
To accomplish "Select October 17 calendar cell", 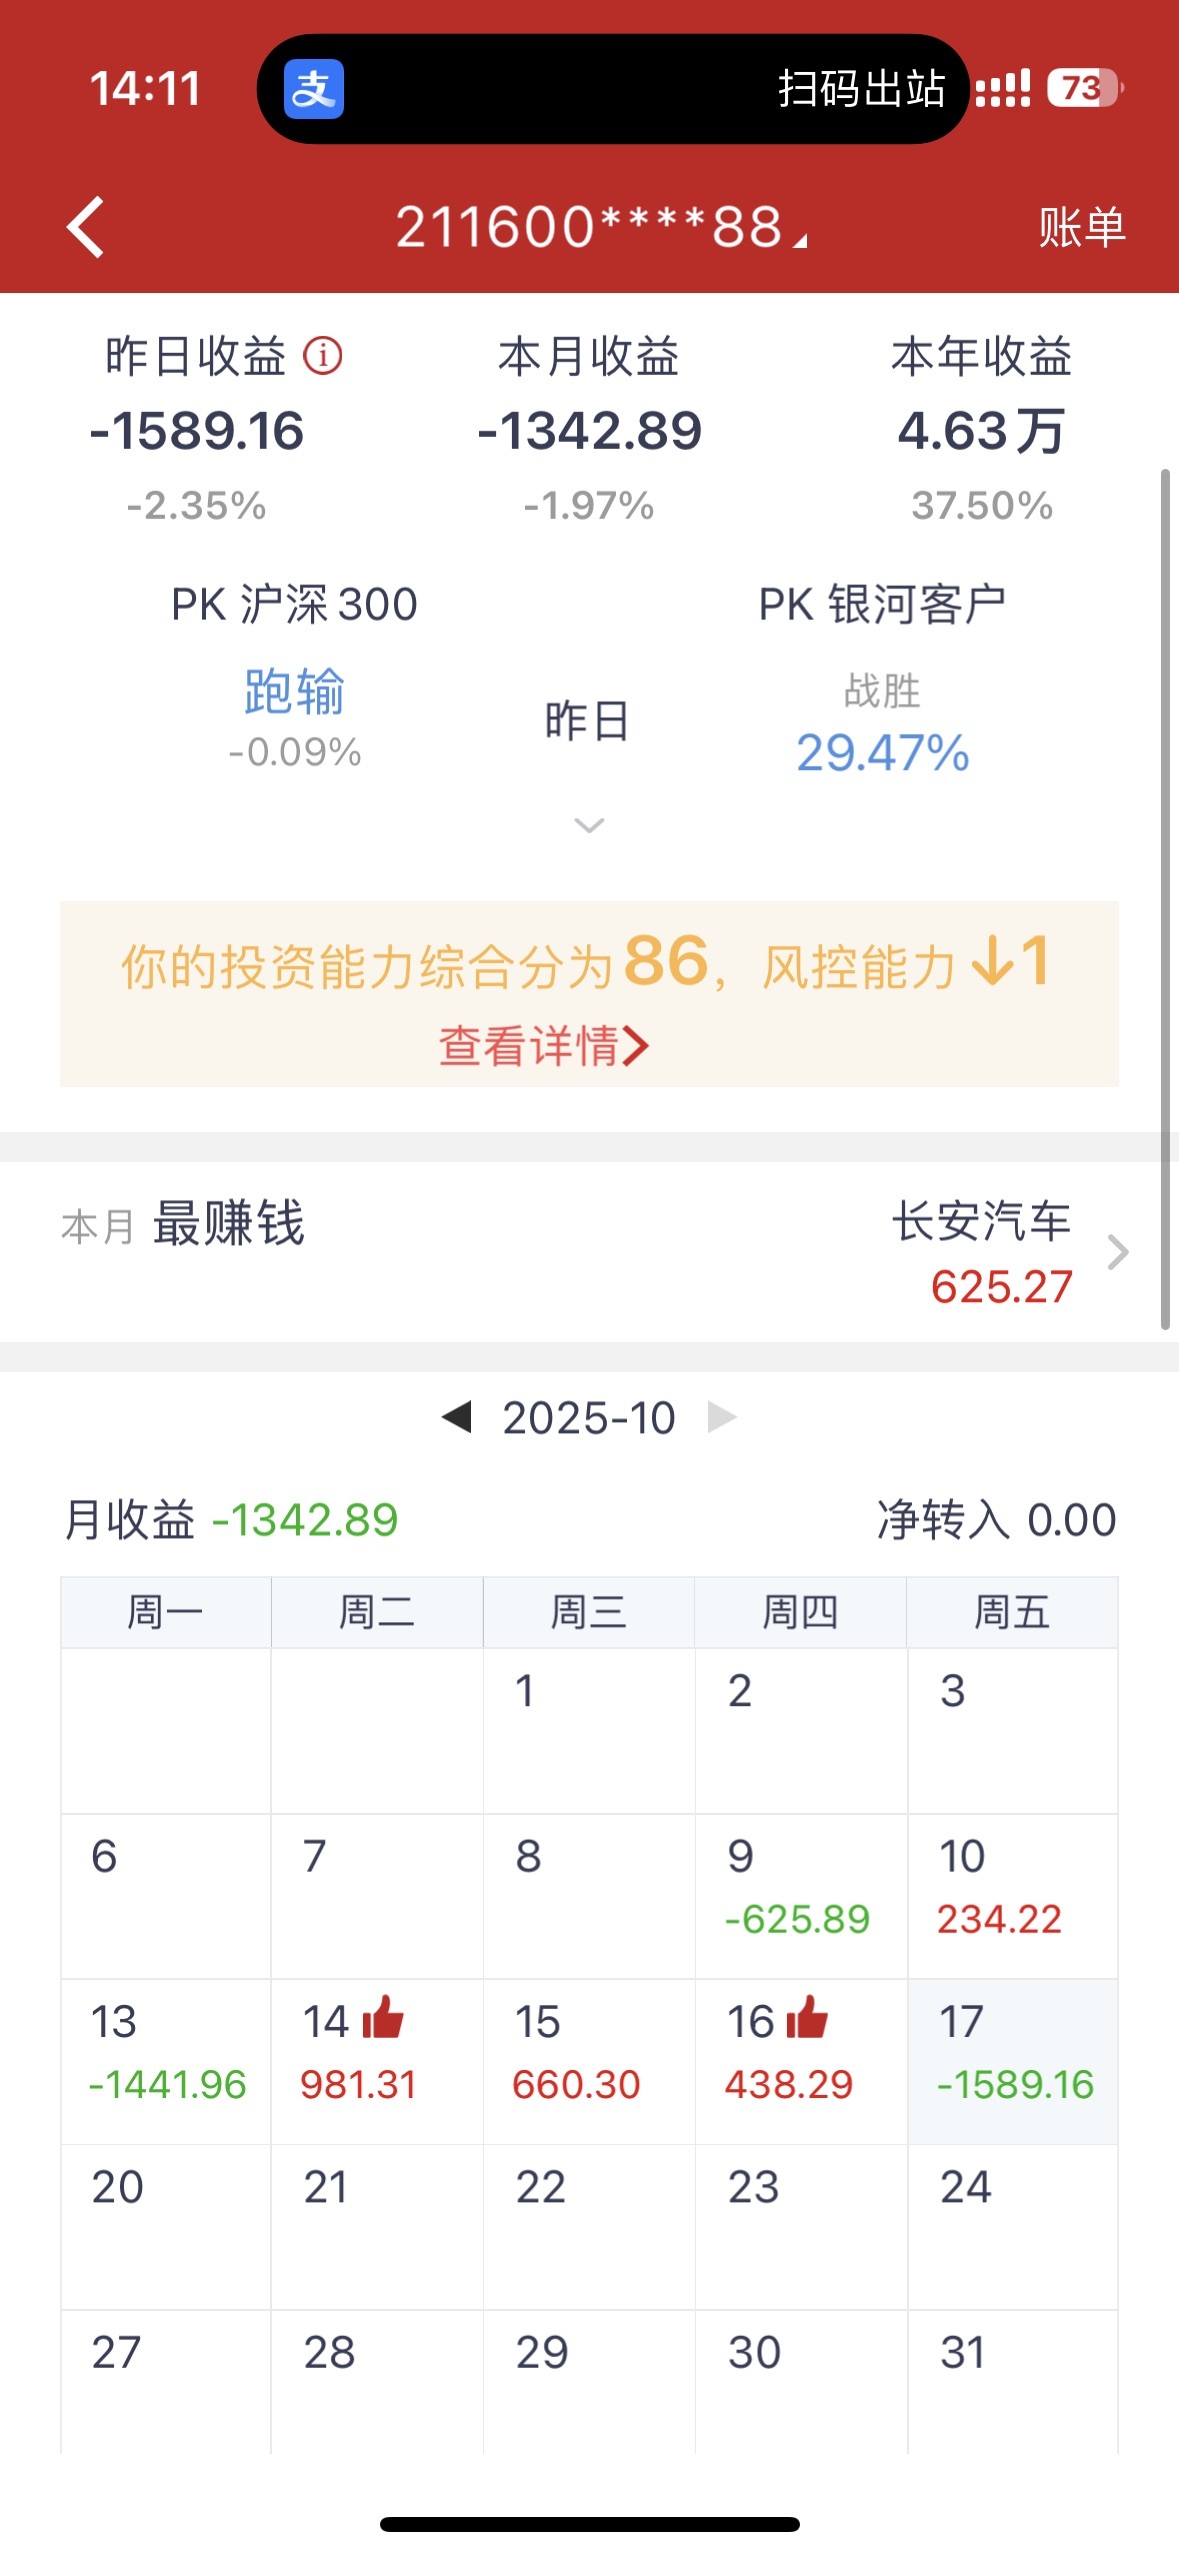I will (1012, 2060).
